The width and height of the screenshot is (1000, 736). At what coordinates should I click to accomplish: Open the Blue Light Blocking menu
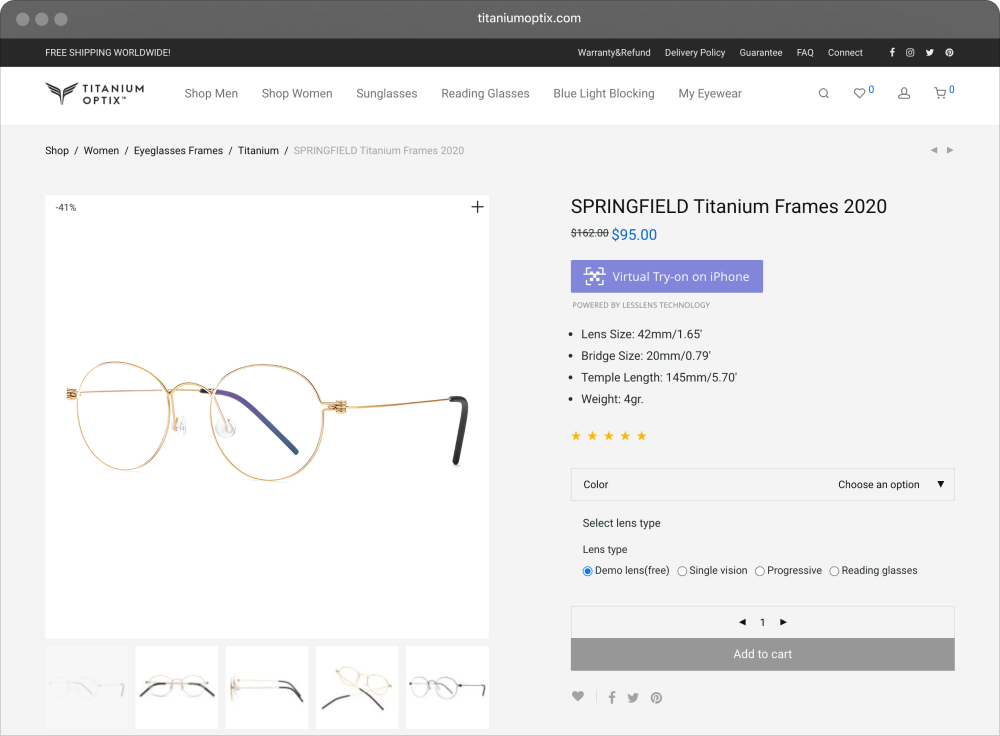pos(604,94)
